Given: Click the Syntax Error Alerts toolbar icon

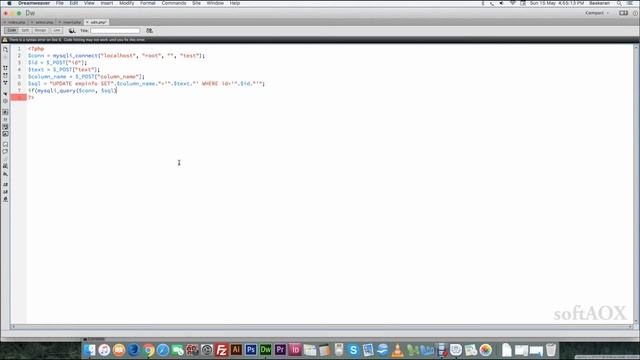Looking at the screenshot, I should pyautogui.click(x=5, y=134).
